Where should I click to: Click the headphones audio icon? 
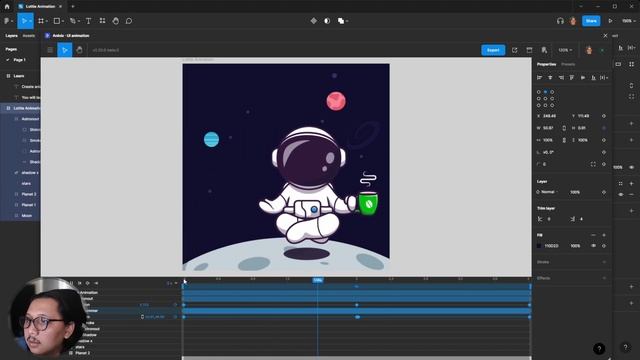tap(560, 21)
